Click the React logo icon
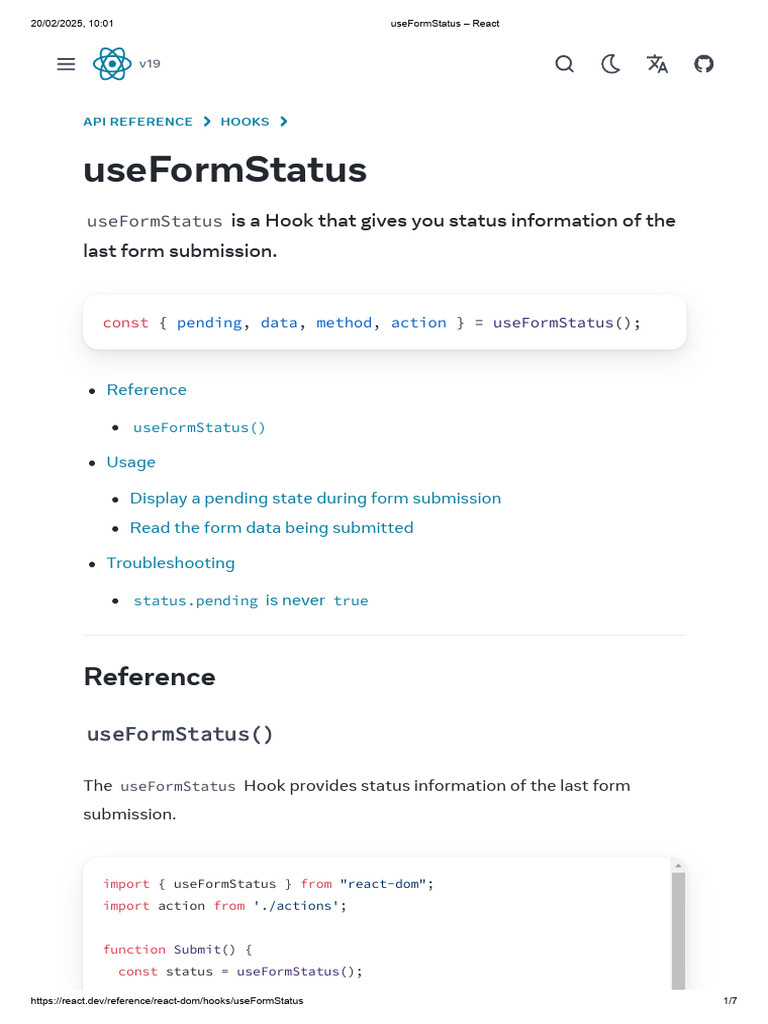The height and width of the screenshot is (1024, 768). 111,64
